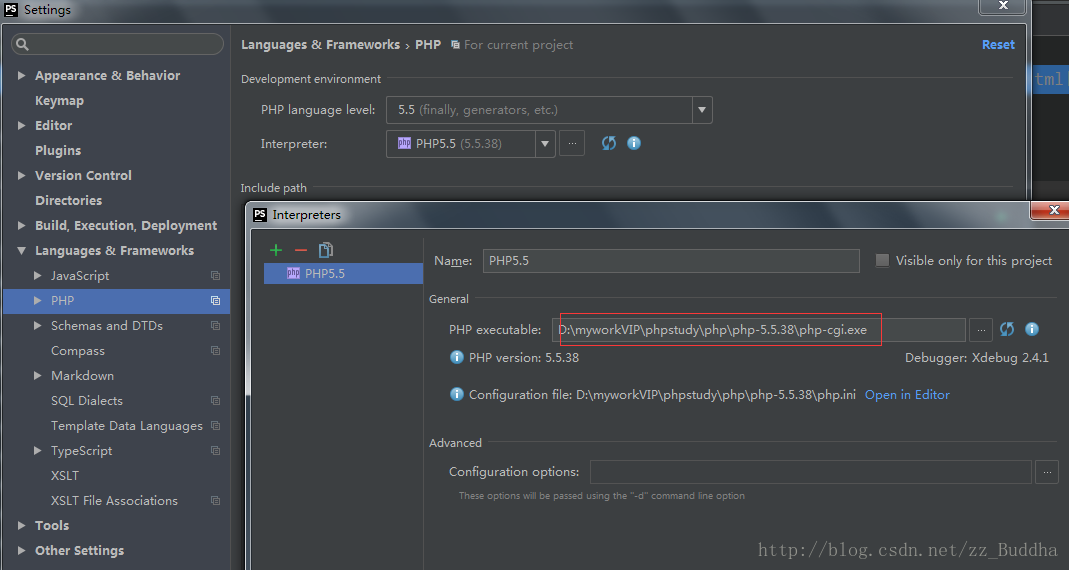Expand Appearance & Behavior section

(x=21, y=76)
